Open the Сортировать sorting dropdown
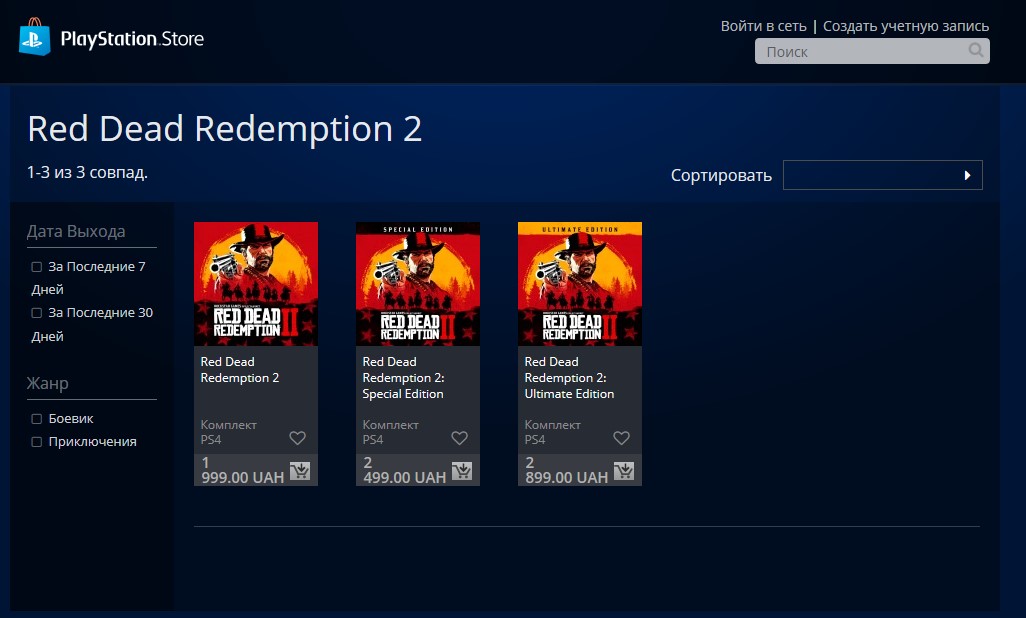The width and height of the screenshot is (1026, 618). coord(883,175)
